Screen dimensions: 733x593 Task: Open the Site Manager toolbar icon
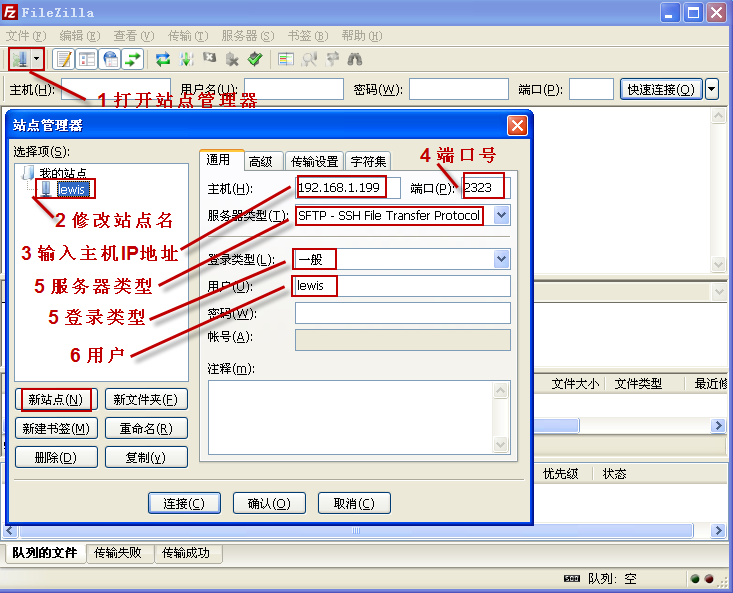[20, 59]
